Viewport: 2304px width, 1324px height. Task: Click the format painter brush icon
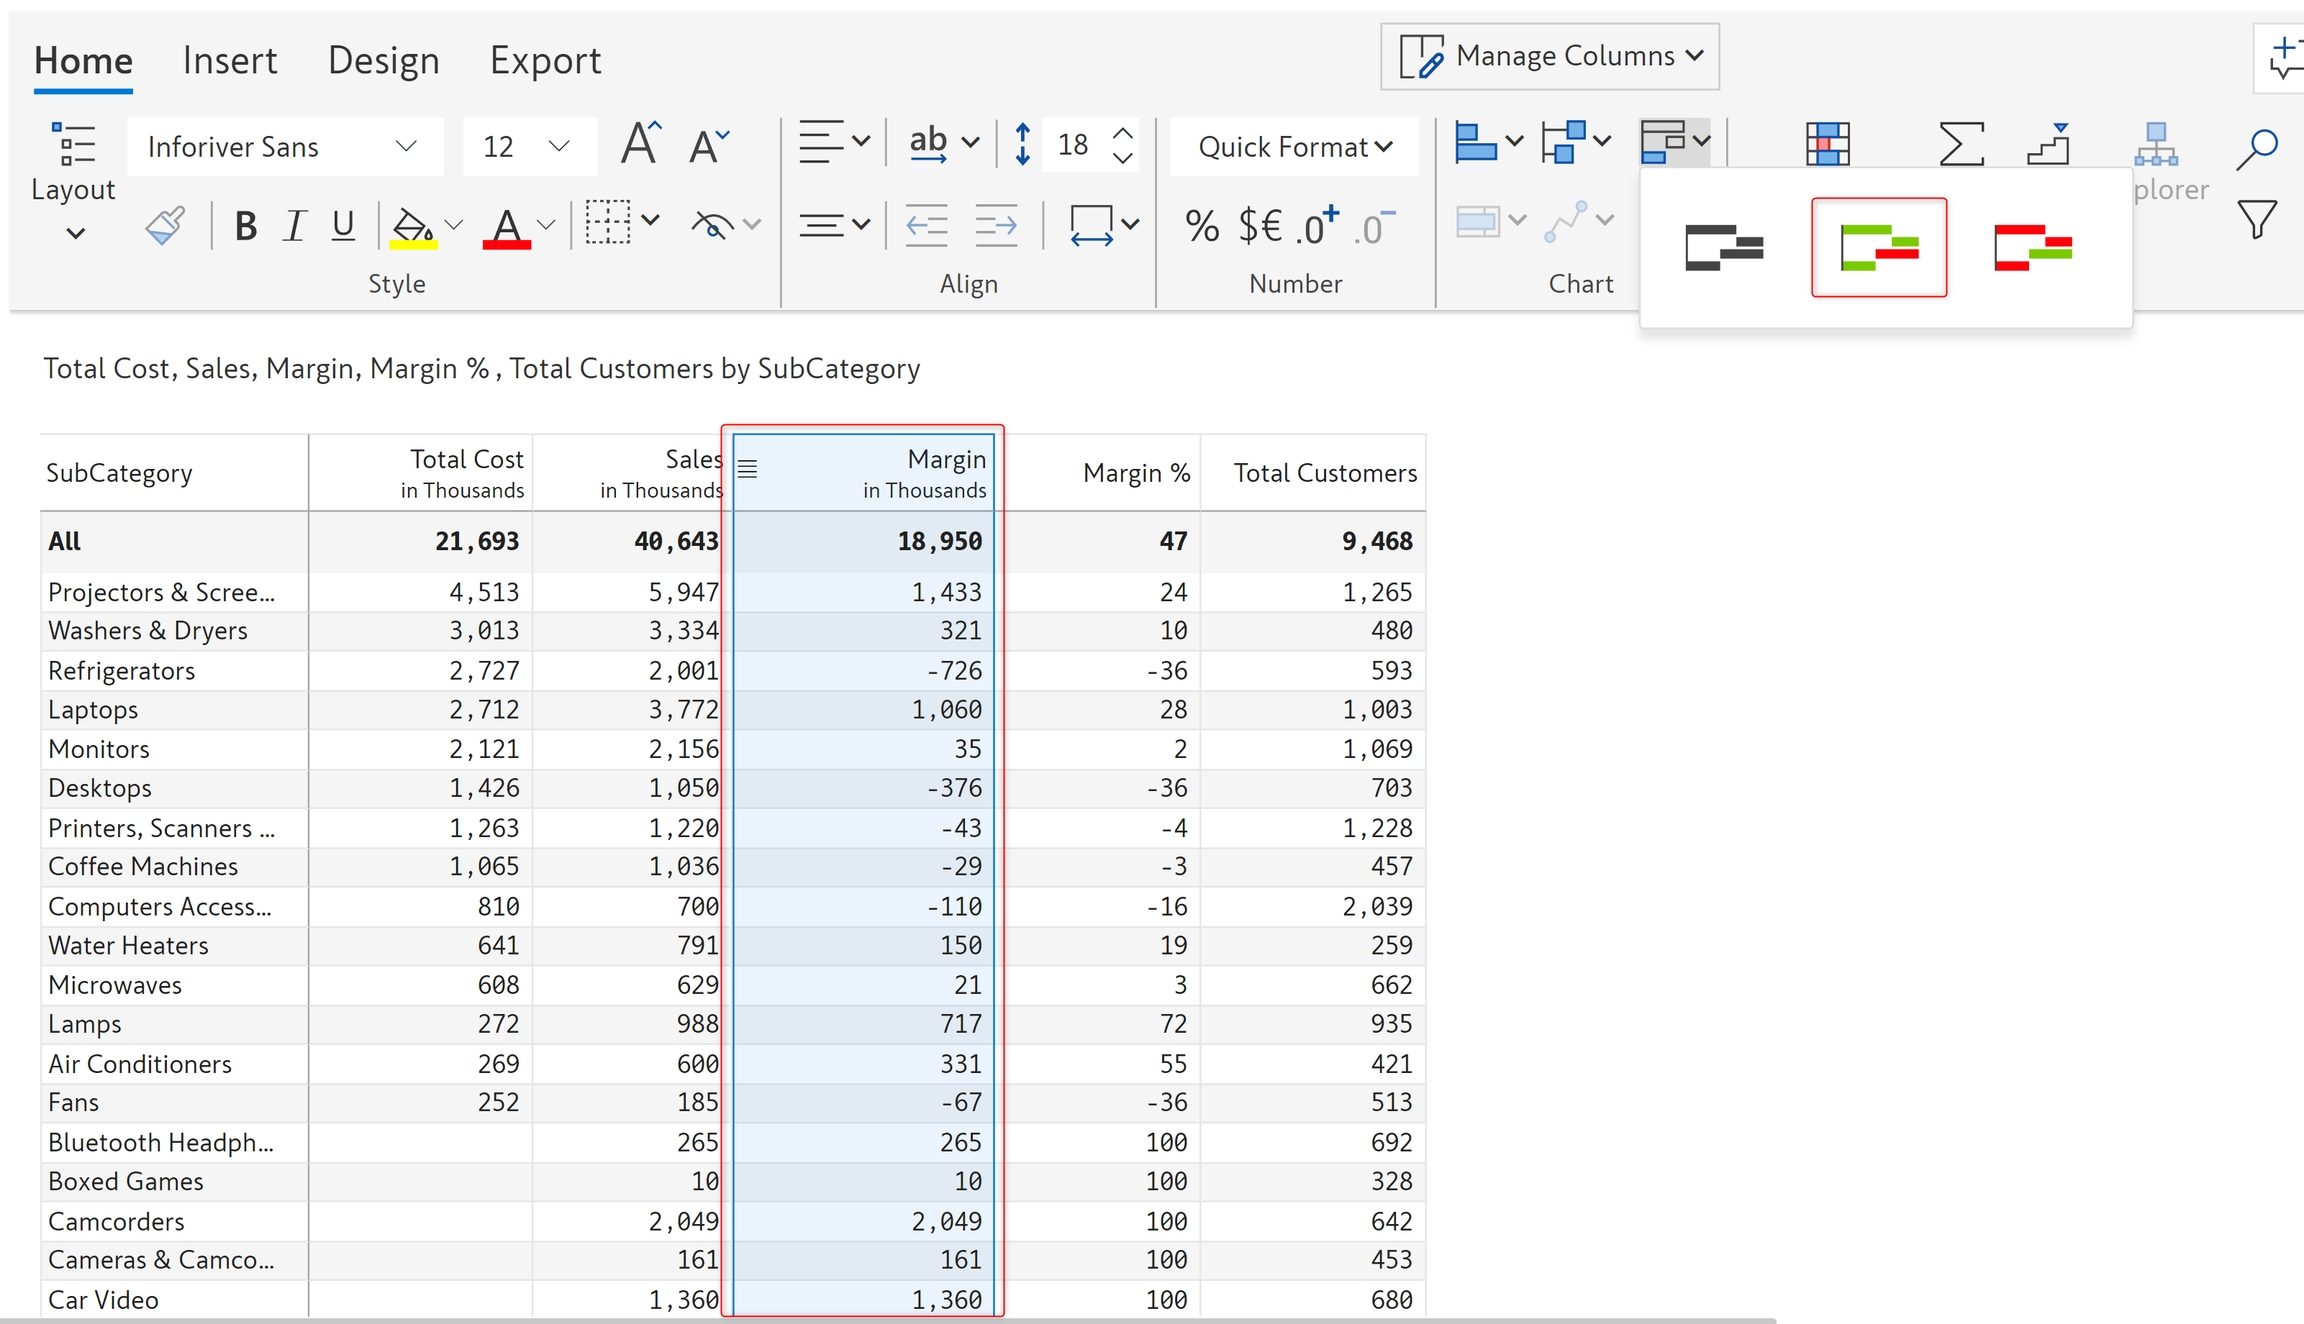point(165,226)
